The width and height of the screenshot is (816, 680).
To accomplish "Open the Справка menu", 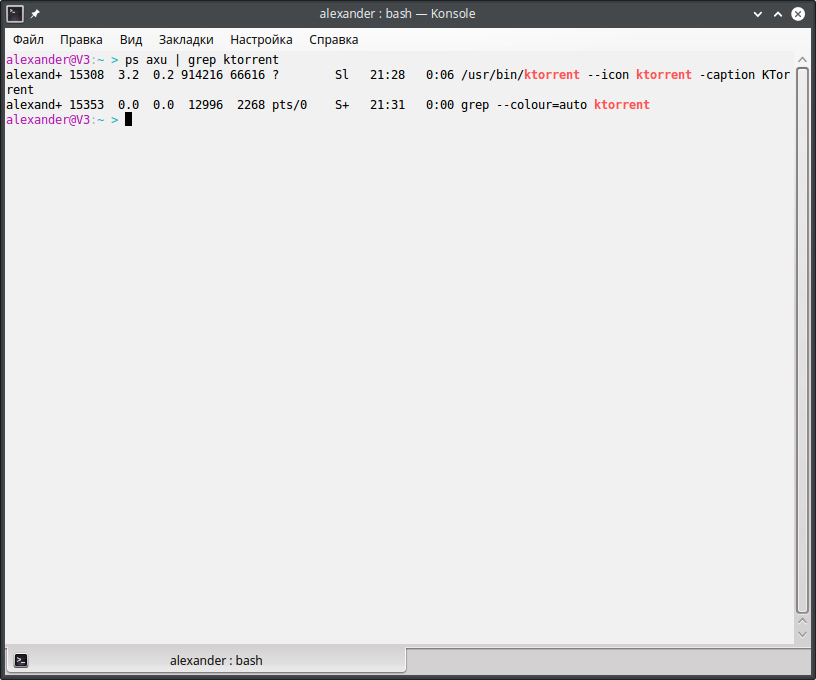I will (x=333, y=40).
